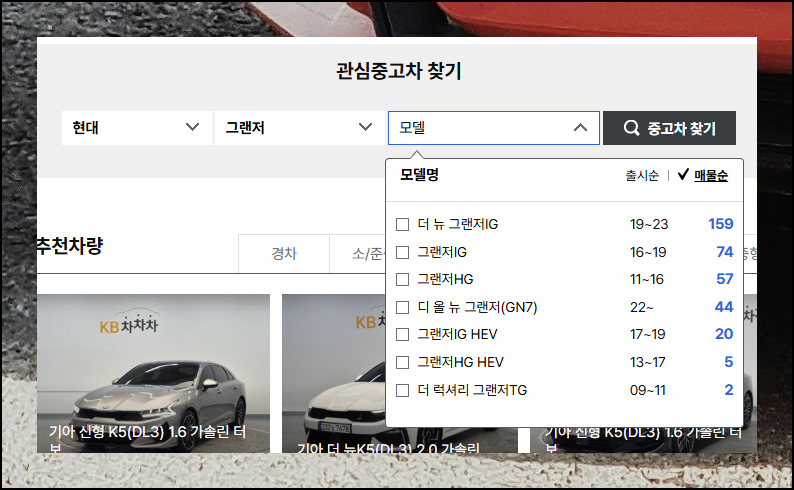This screenshot has height=490, width=794.
Task: Sort model list by 매물순
Action: pos(711,175)
